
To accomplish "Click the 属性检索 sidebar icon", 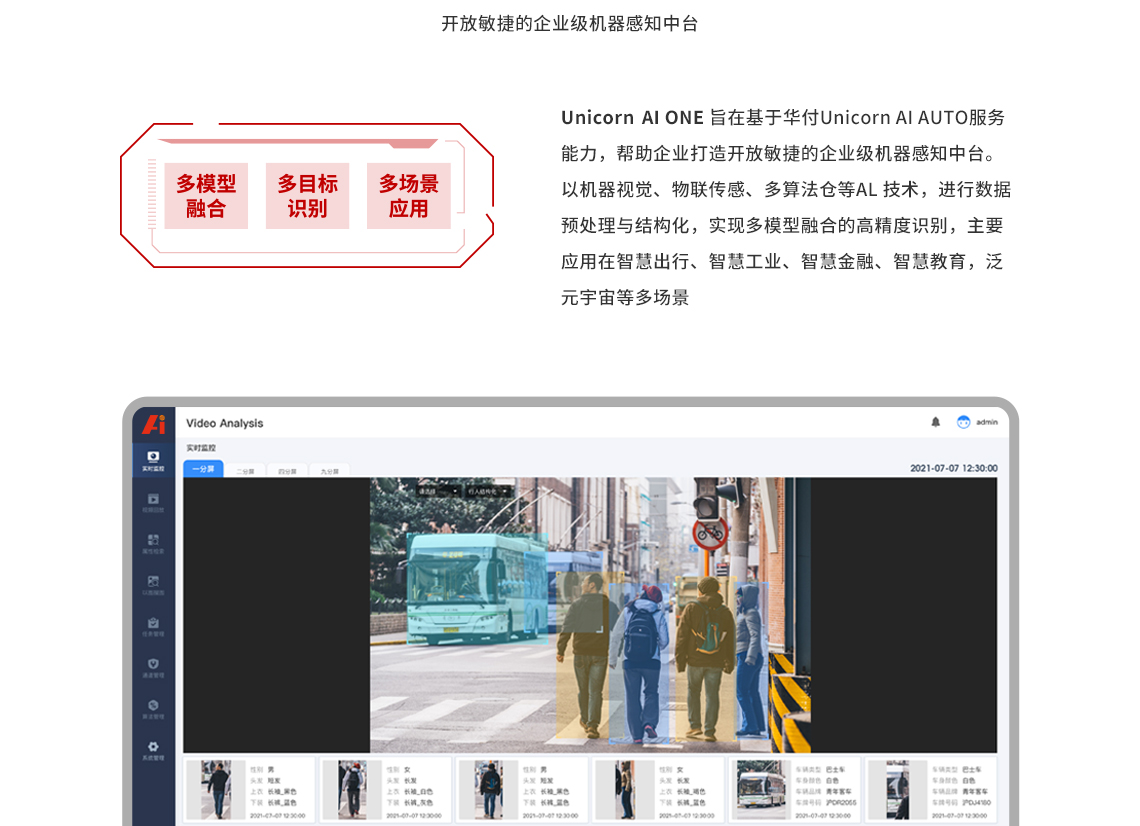I will pos(153,543).
